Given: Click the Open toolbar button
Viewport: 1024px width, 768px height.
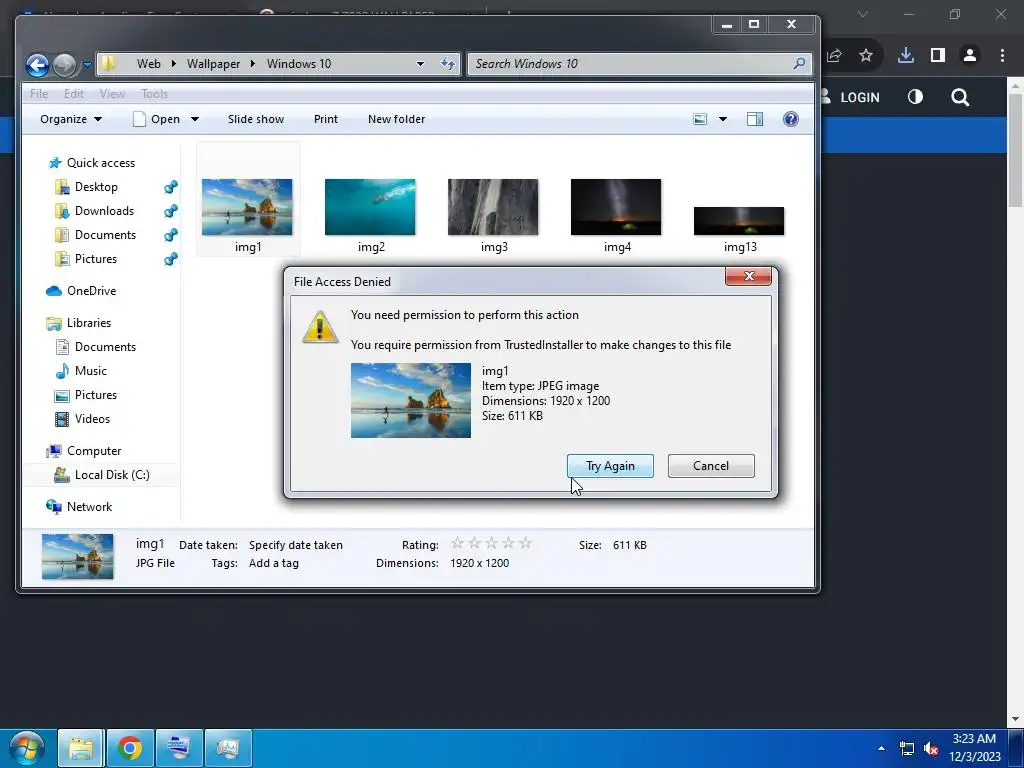Looking at the screenshot, I should click(157, 119).
